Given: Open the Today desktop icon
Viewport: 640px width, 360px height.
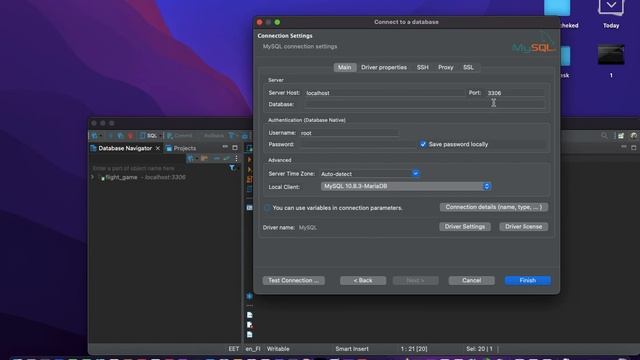Looking at the screenshot, I should coord(611,14).
